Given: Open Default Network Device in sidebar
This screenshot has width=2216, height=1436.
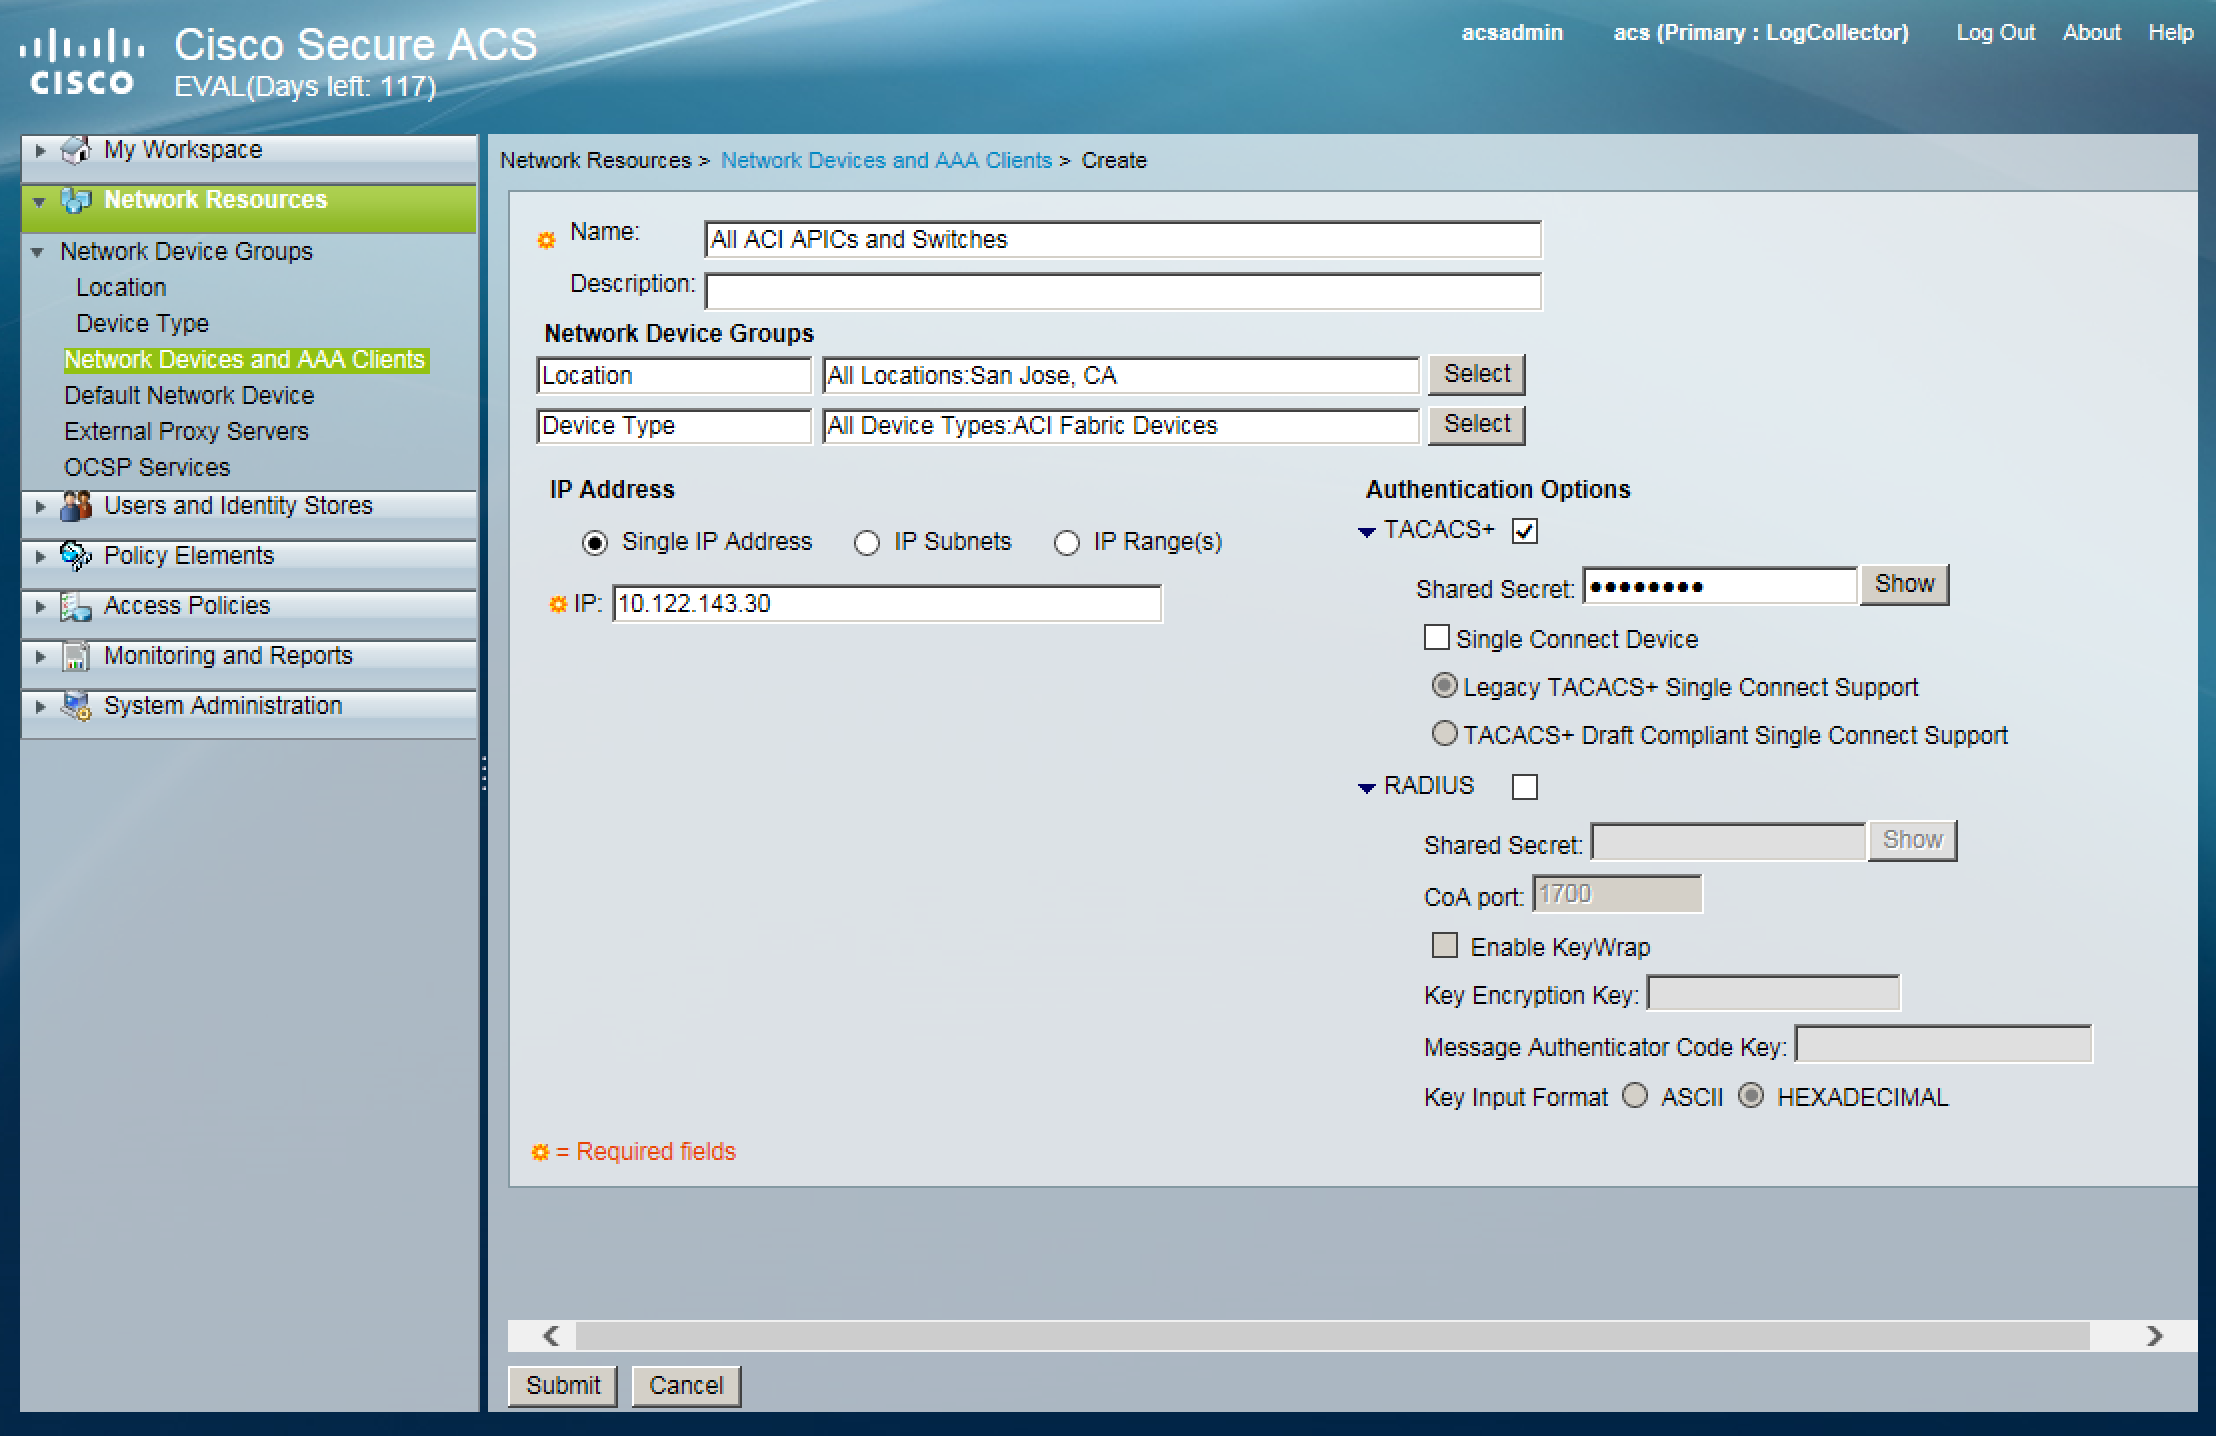Looking at the screenshot, I should pos(189,396).
